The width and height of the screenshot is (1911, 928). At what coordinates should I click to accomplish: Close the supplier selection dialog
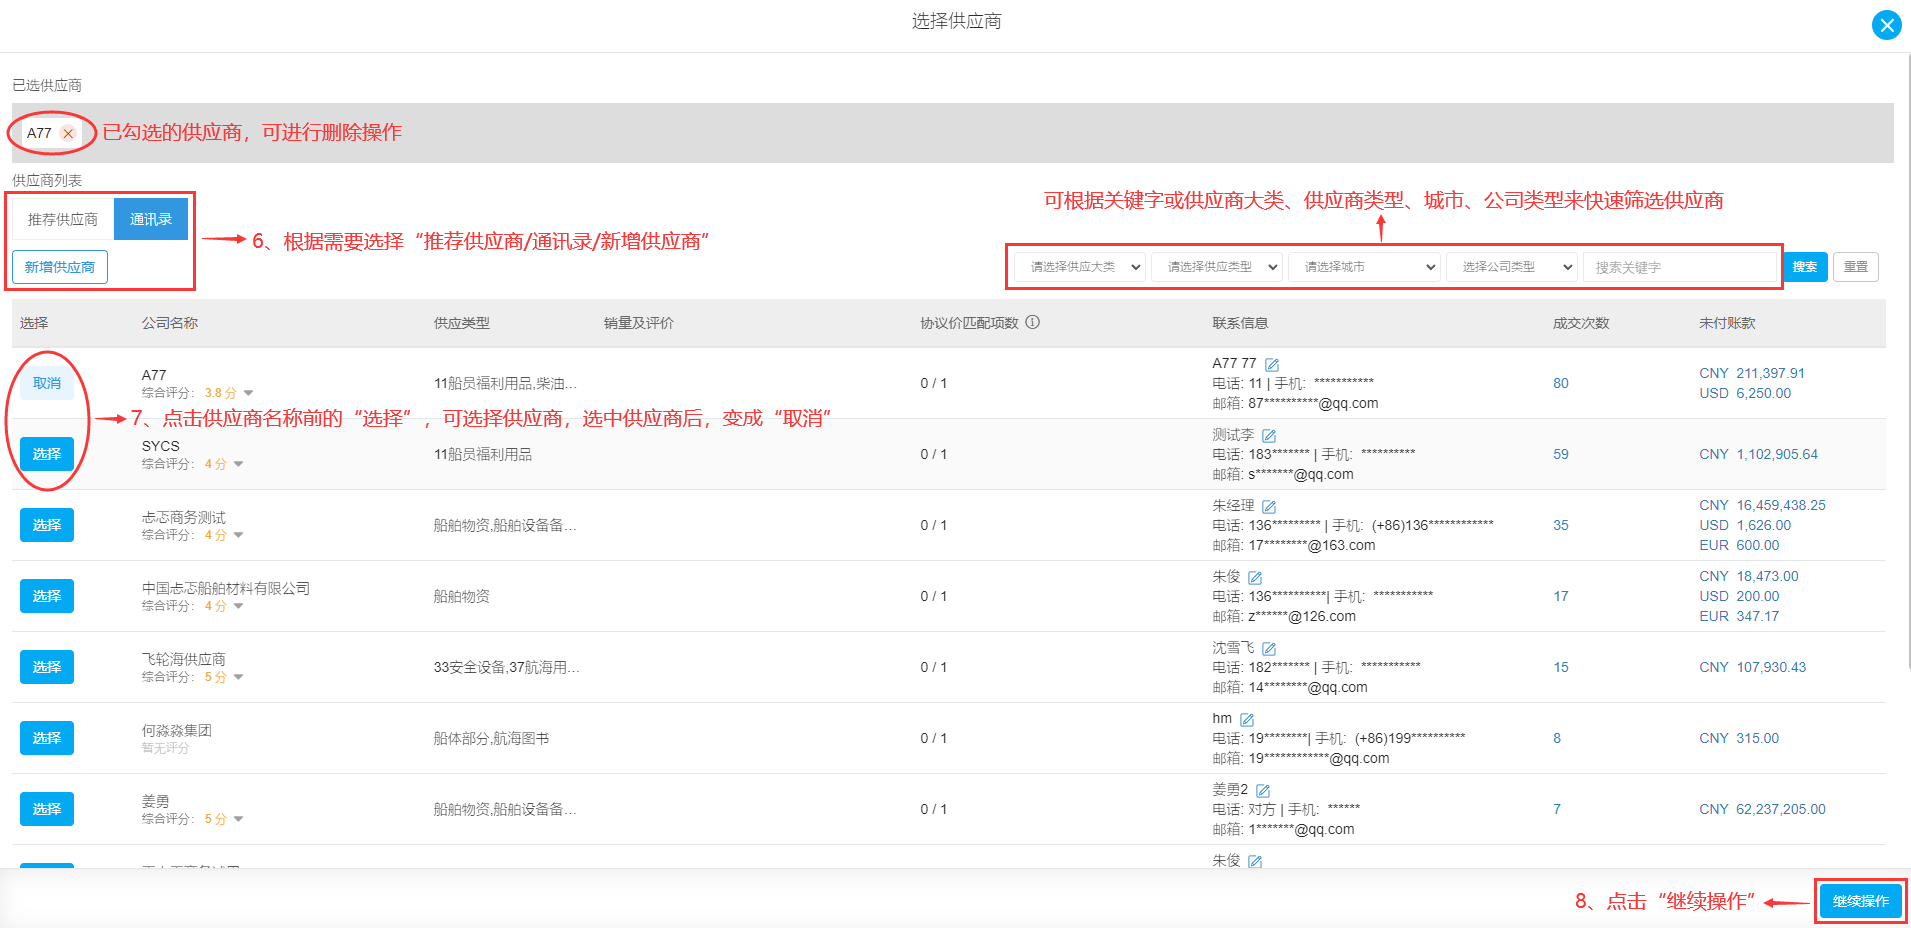1886,25
